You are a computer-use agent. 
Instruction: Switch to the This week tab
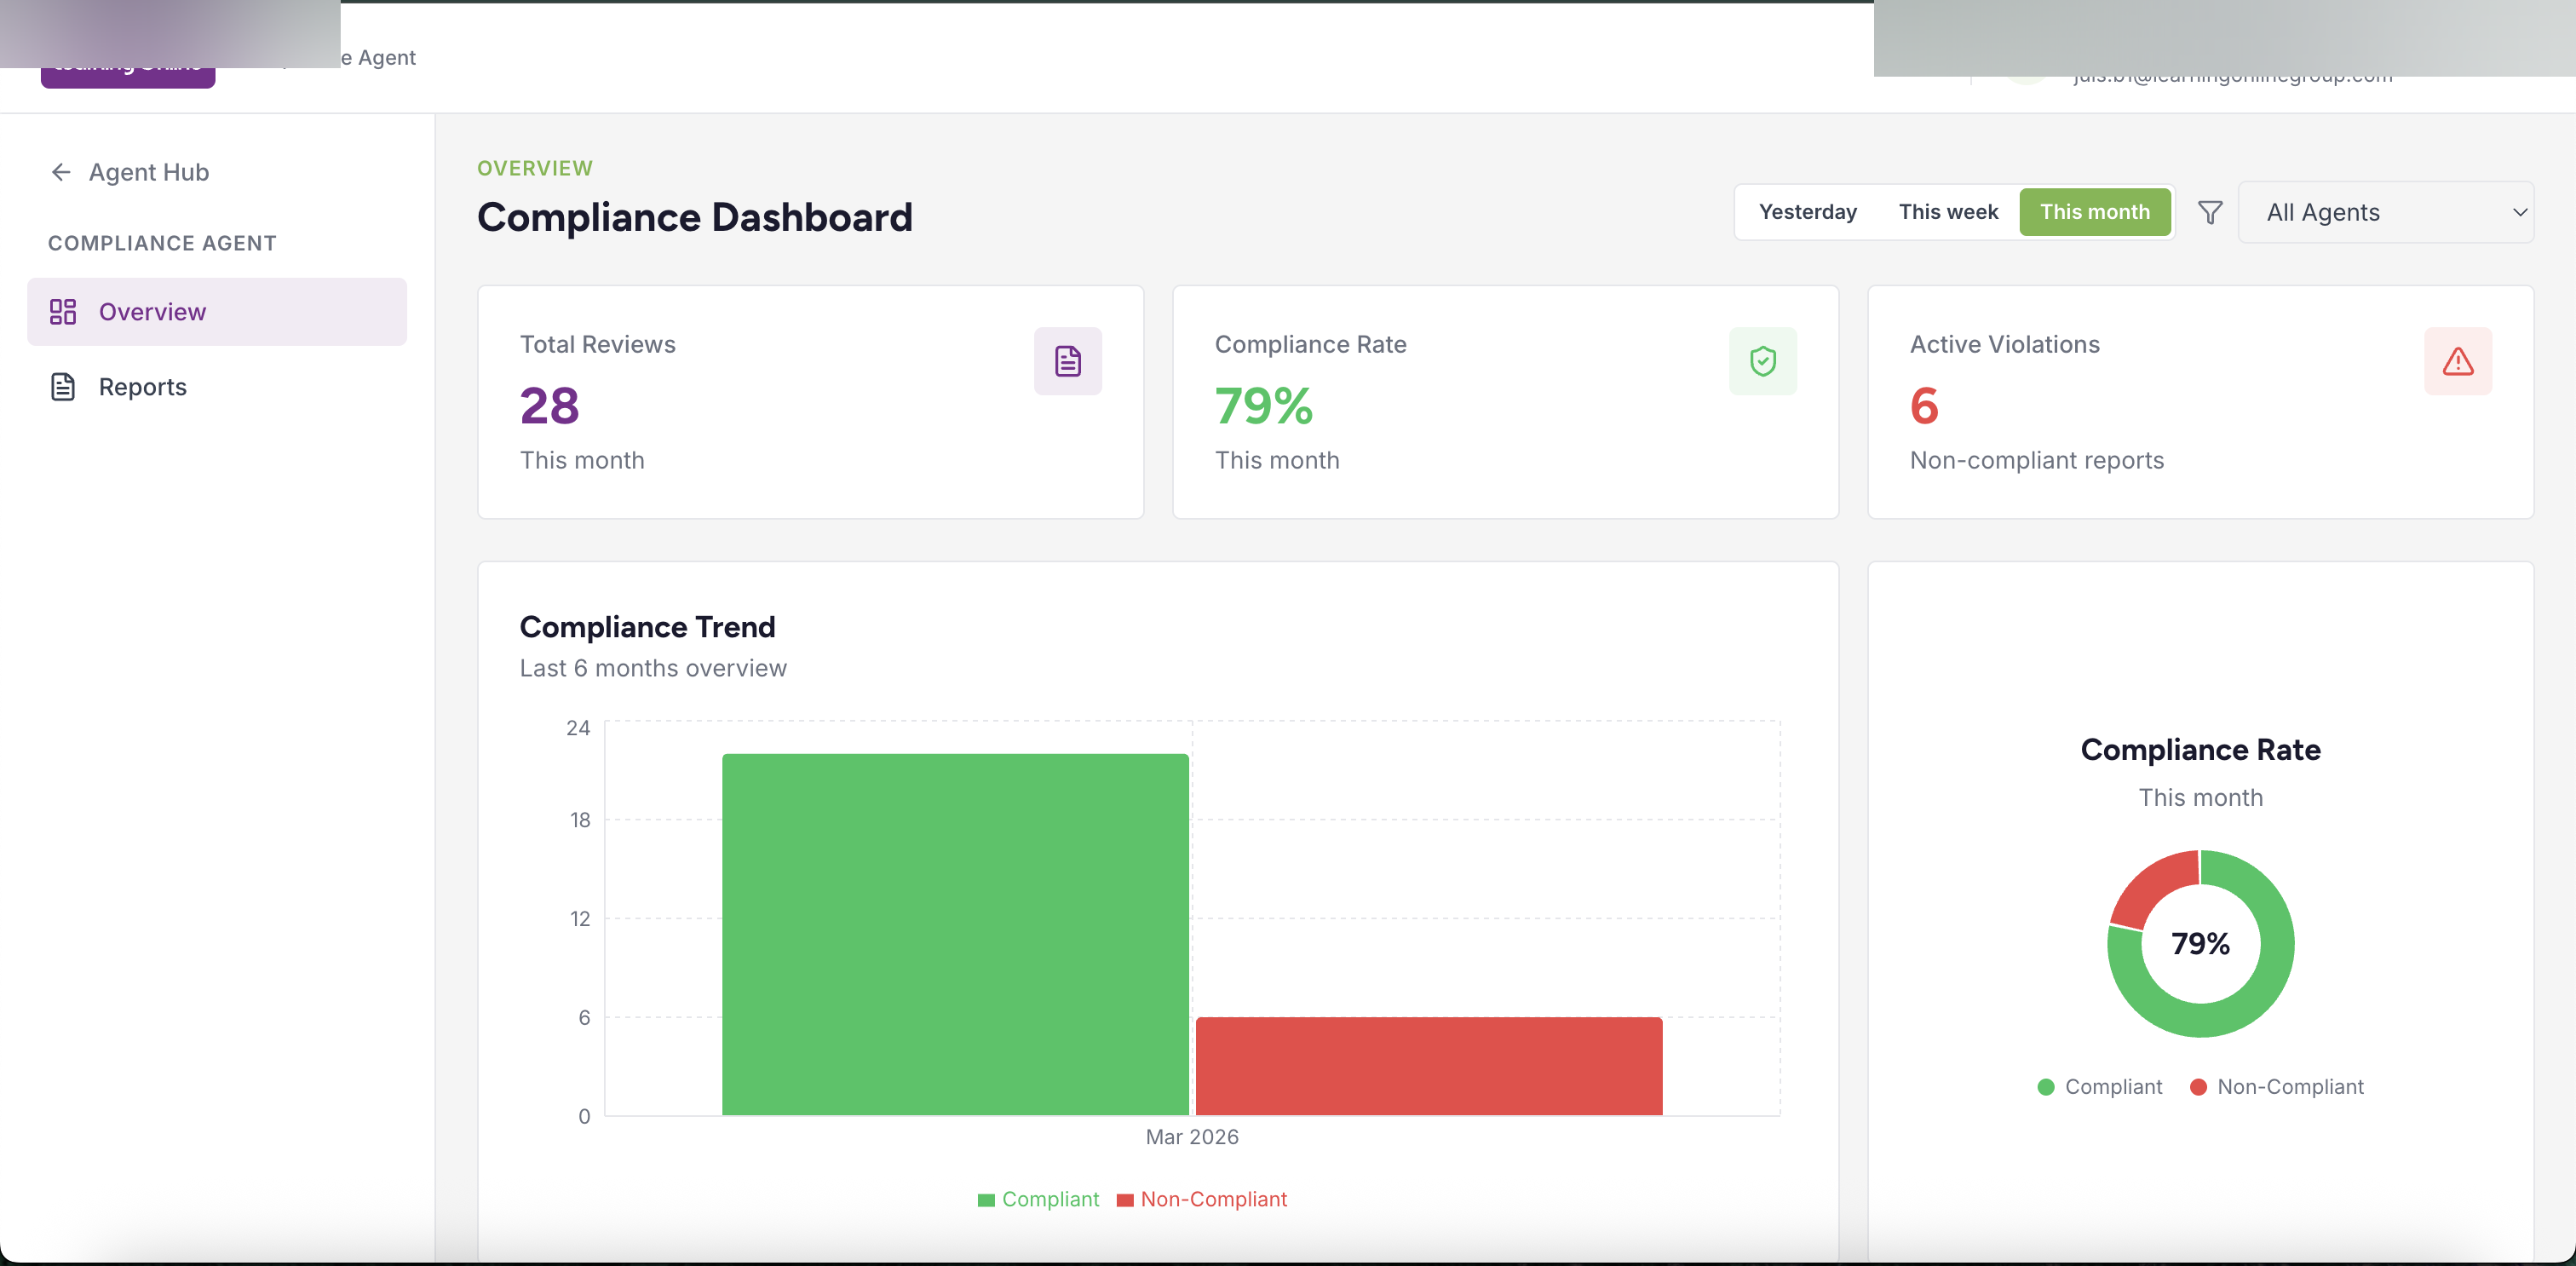coord(1948,212)
